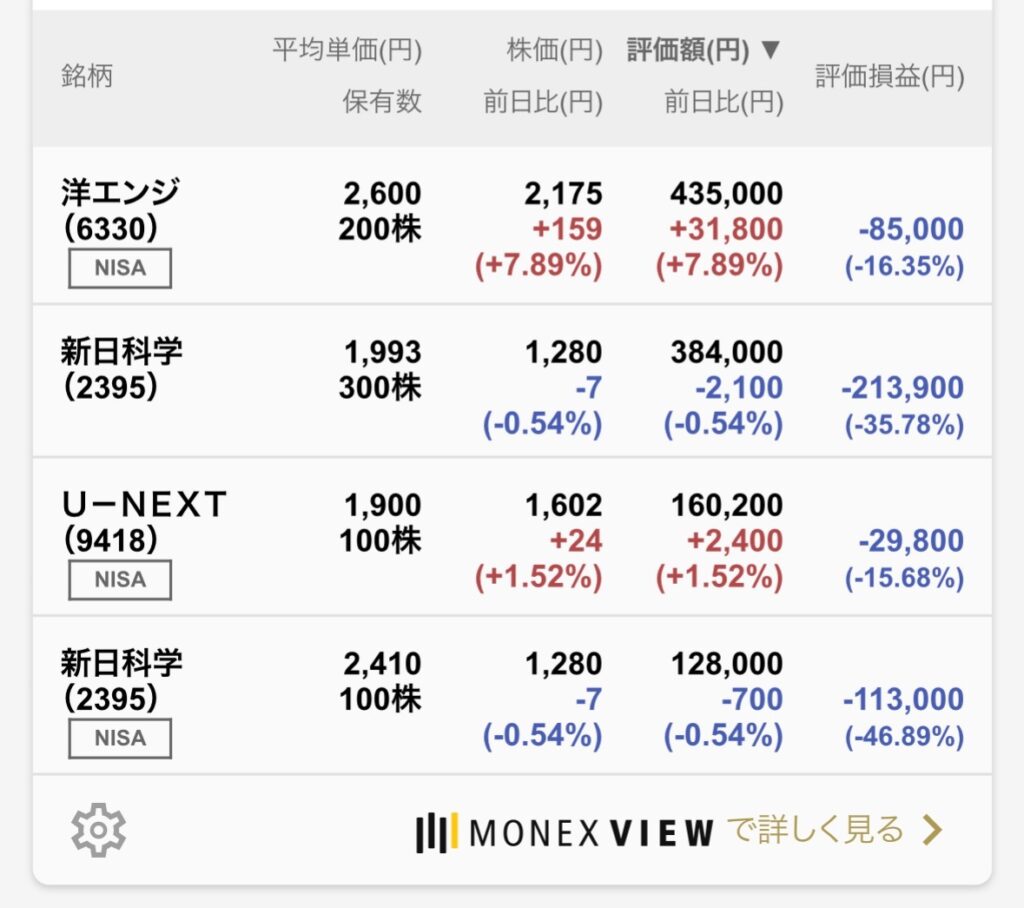Select the 株価(円) column header
Image resolution: width=1024 pixels, height=908 pixels.
554,50
